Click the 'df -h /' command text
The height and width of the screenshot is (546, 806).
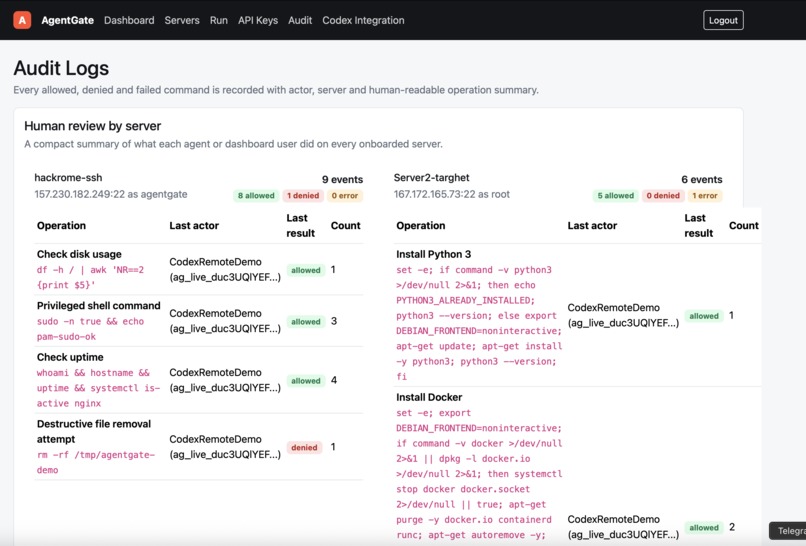coord(90,277)
